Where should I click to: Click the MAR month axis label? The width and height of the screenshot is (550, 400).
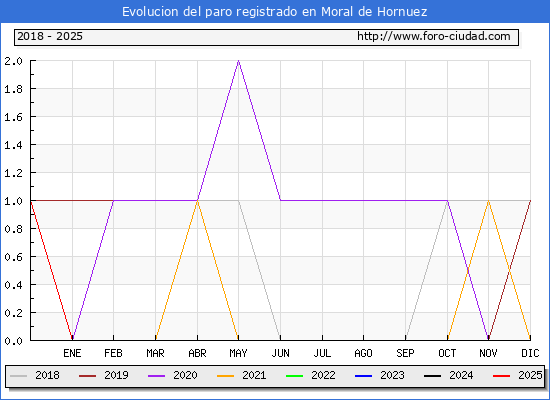(155, 353)
